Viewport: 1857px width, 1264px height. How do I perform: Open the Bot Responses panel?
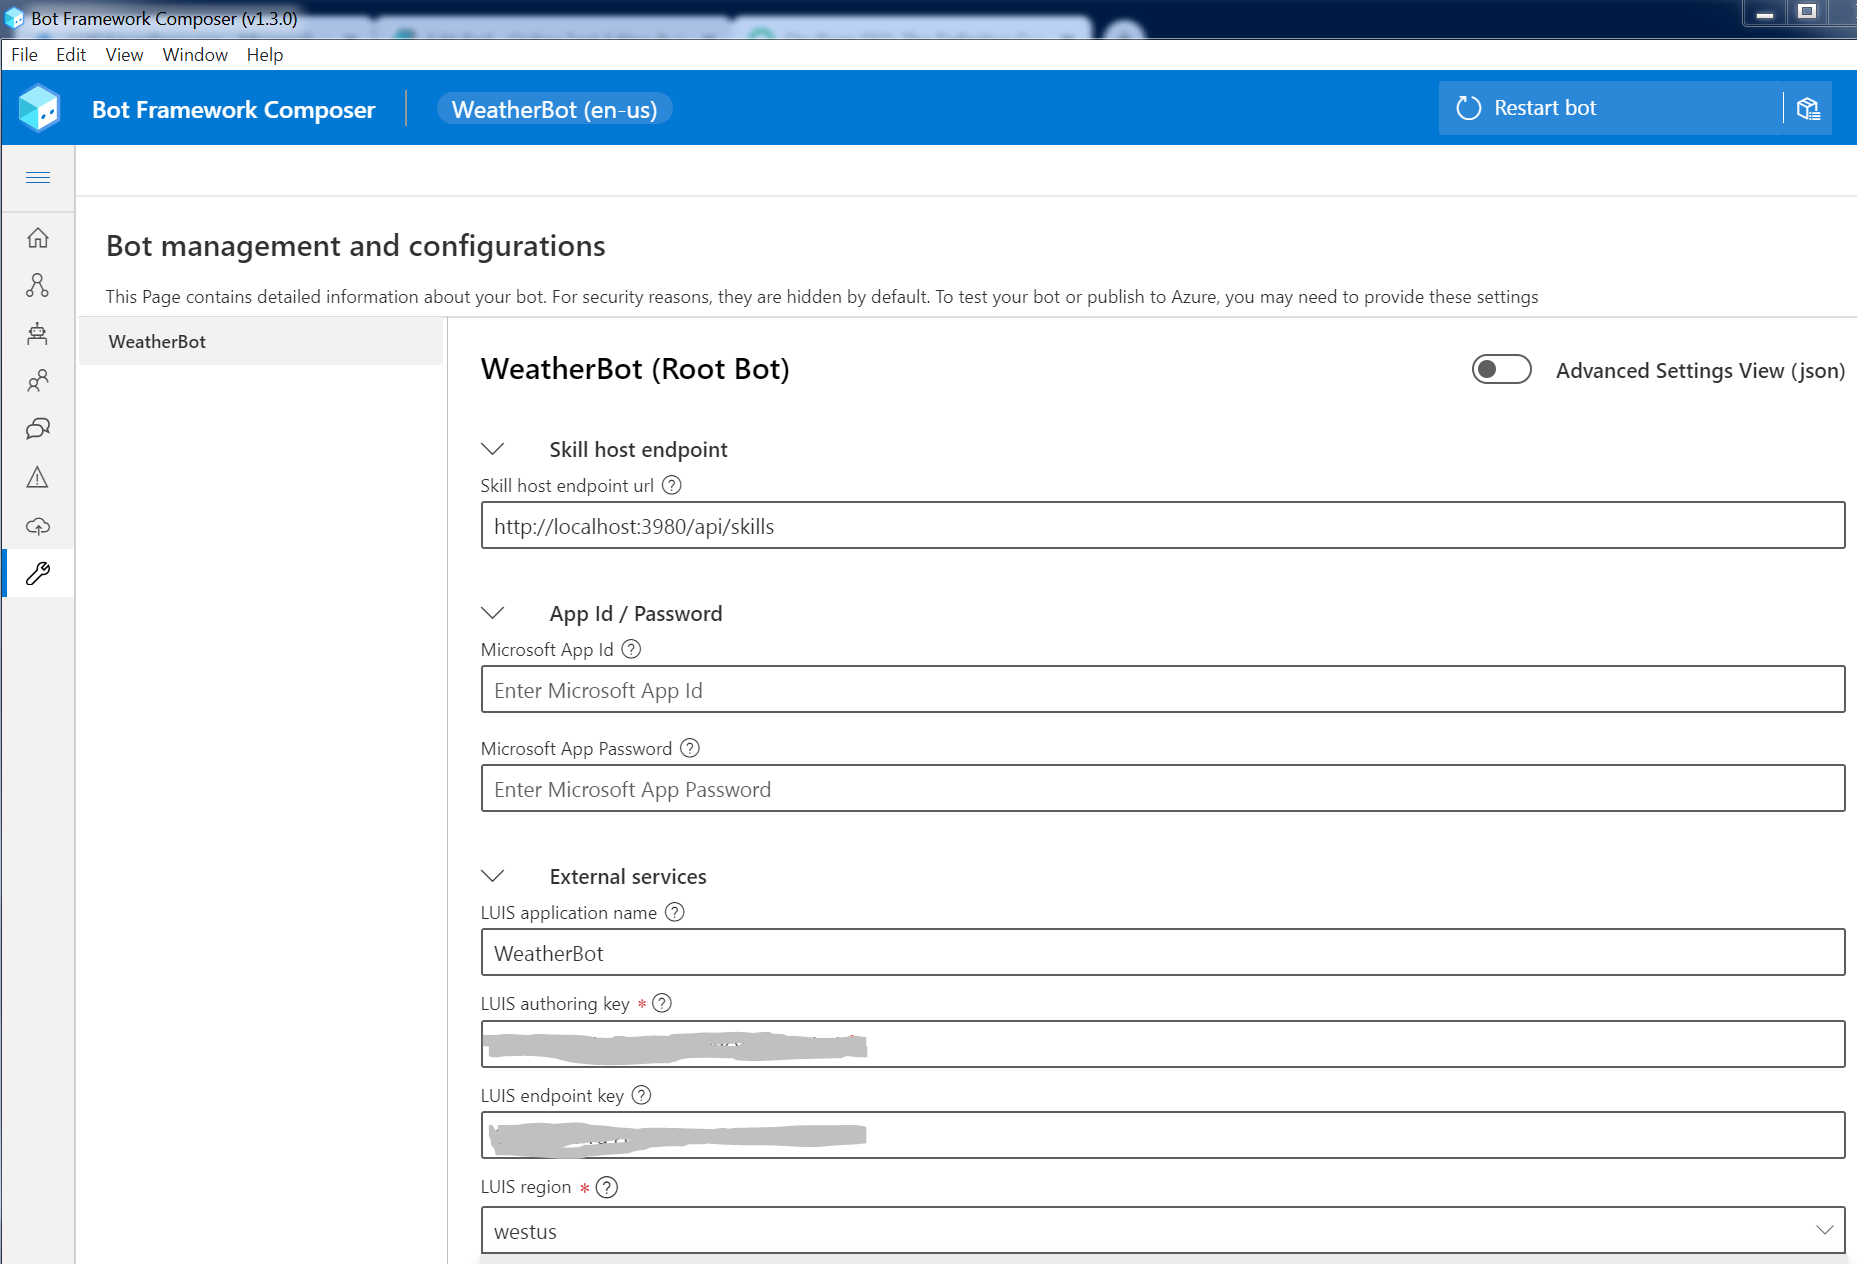pyautogui.click(x=38, y=333)
